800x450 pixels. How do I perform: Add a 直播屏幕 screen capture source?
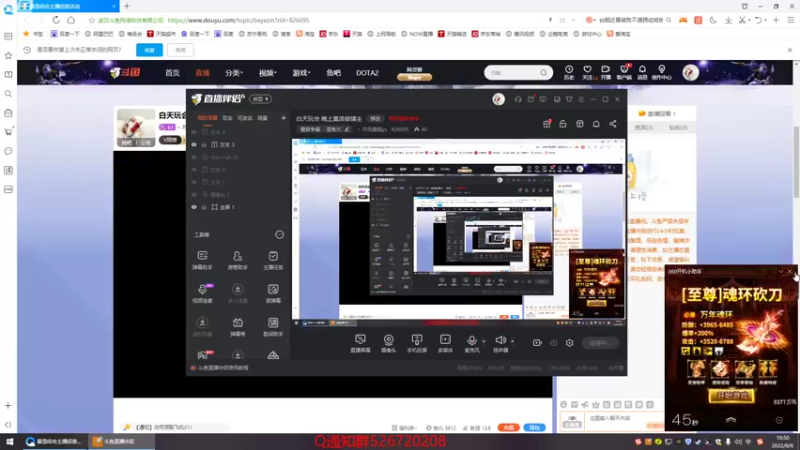tap(360, 343)
